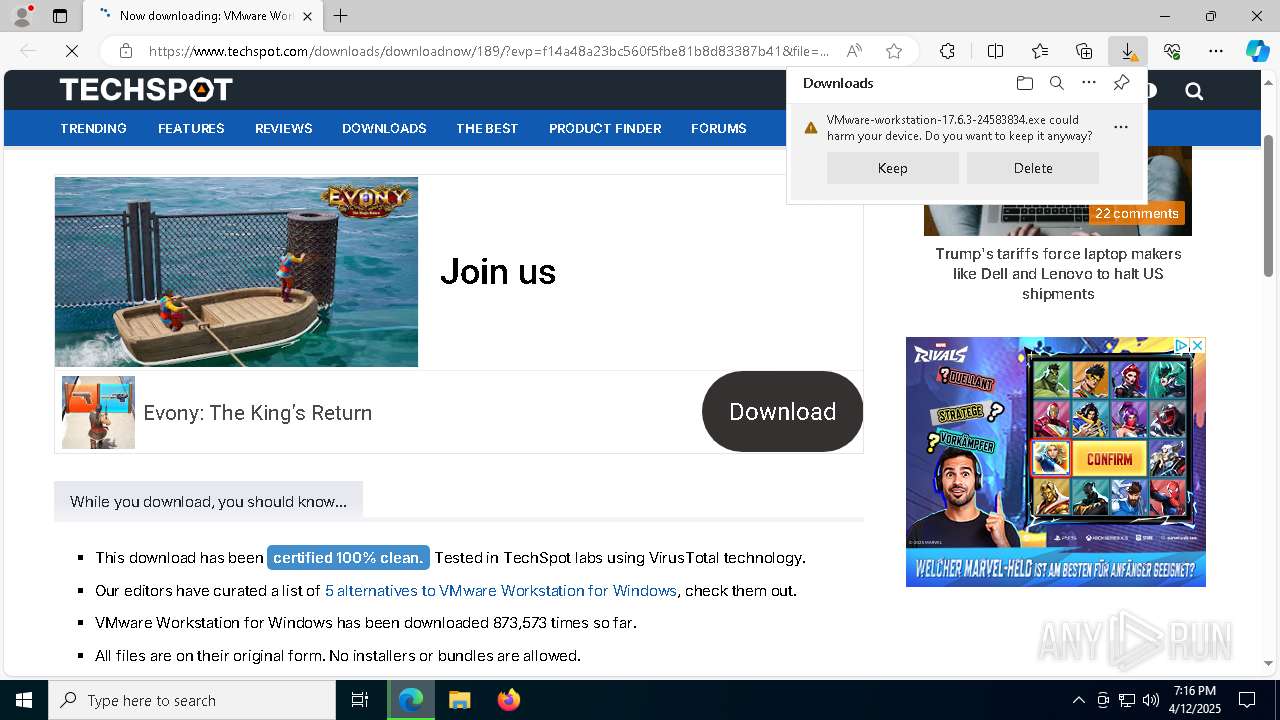Add this page to favorites star
The height and width of the screenshot is (720, 1280).
(x=894, y=51)
